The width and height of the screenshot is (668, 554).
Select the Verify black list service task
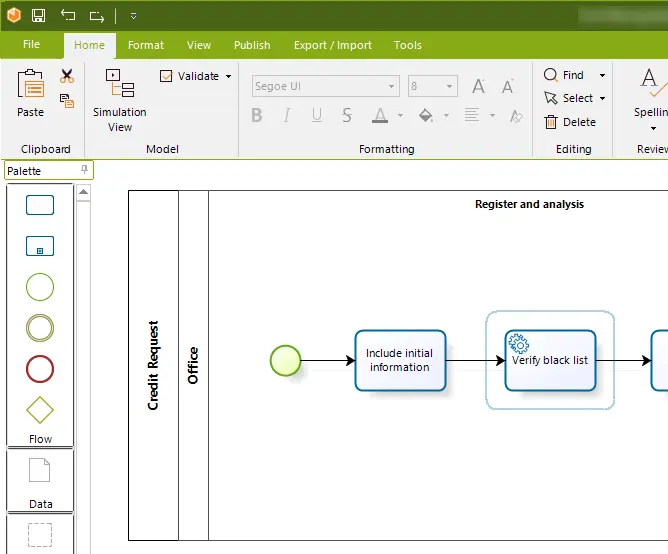[550, 361]
